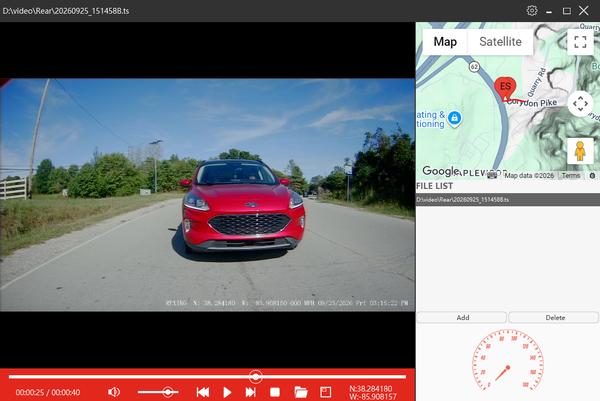
Task: Stop video playback
Action: coord(275,392)
